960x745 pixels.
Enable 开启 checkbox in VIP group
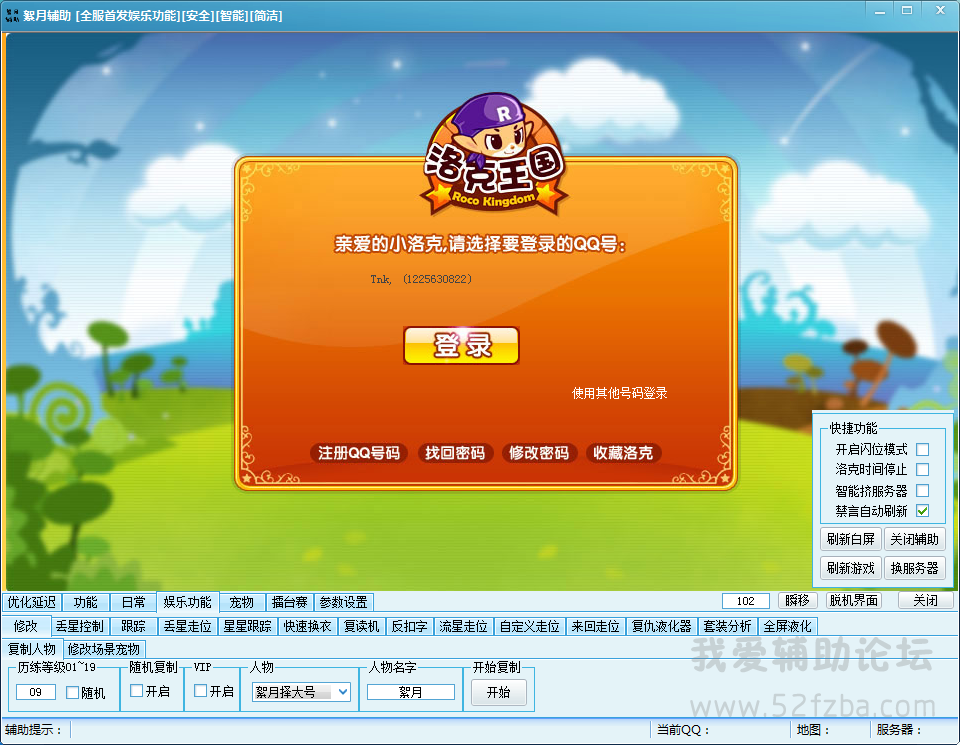tap(200, 691)
